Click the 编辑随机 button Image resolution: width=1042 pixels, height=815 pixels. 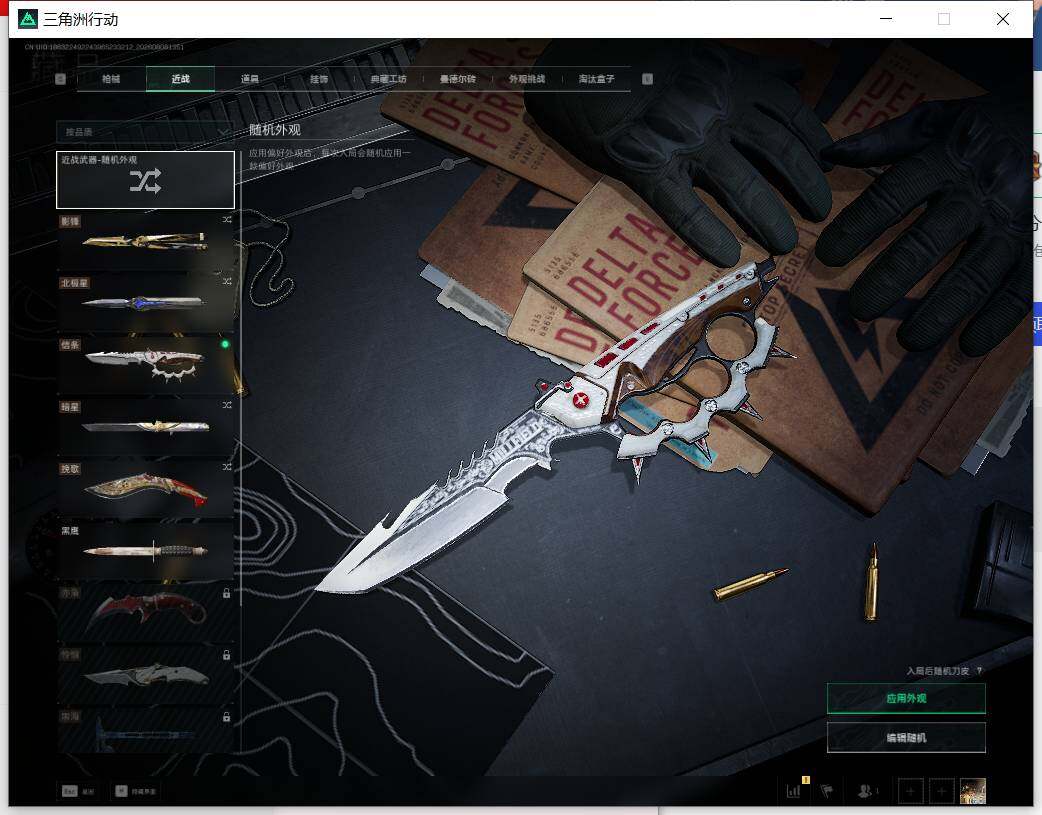coord(906,737)
